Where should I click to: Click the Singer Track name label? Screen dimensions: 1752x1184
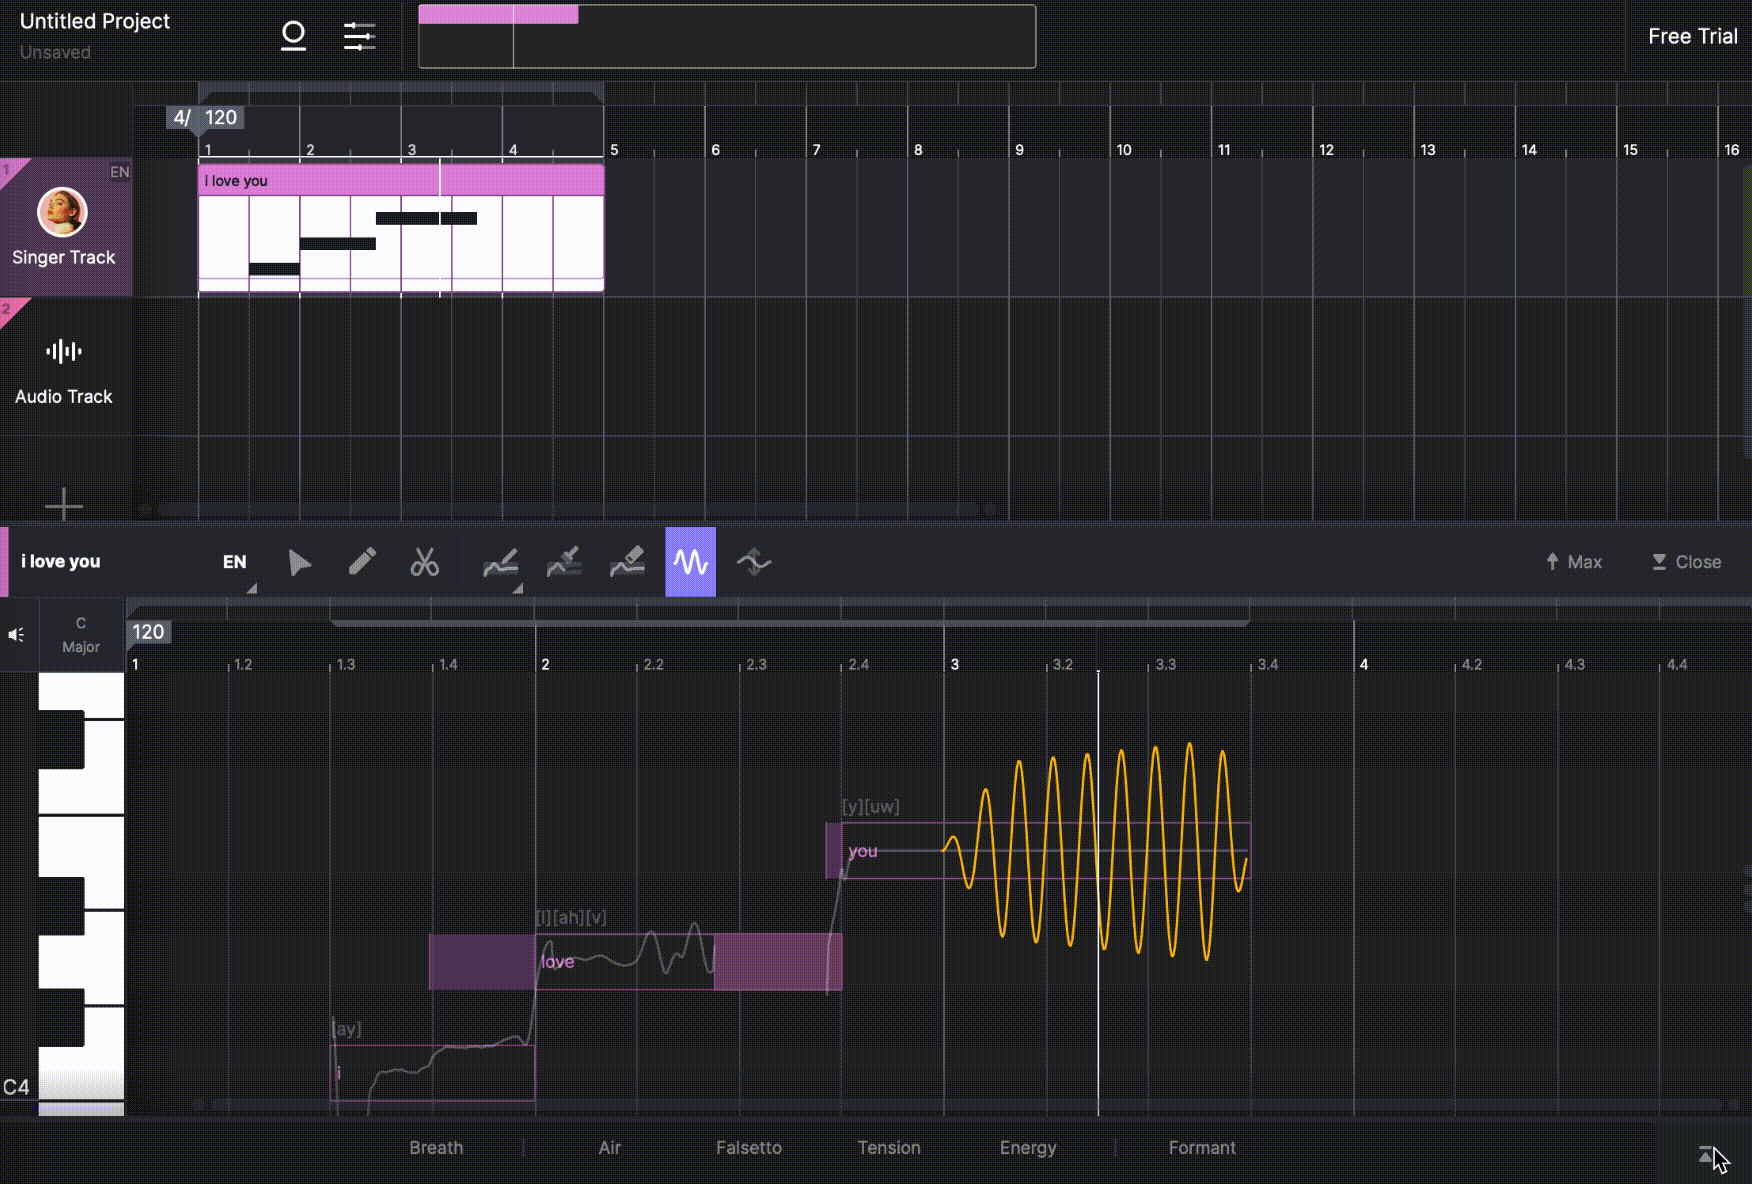[x=64, y=257]
